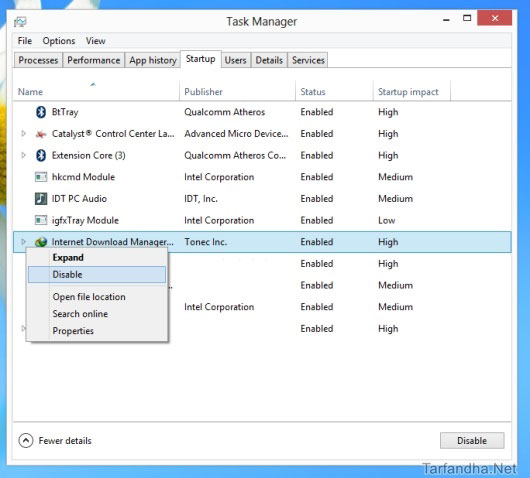Click the Task Manager title bar icon

tap(20, 22)
